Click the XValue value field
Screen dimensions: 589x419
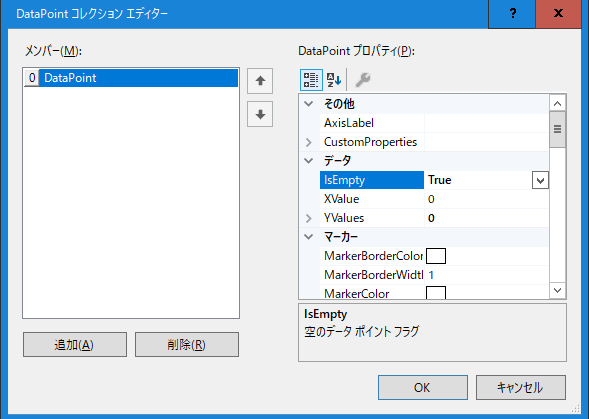coord(486,199)
